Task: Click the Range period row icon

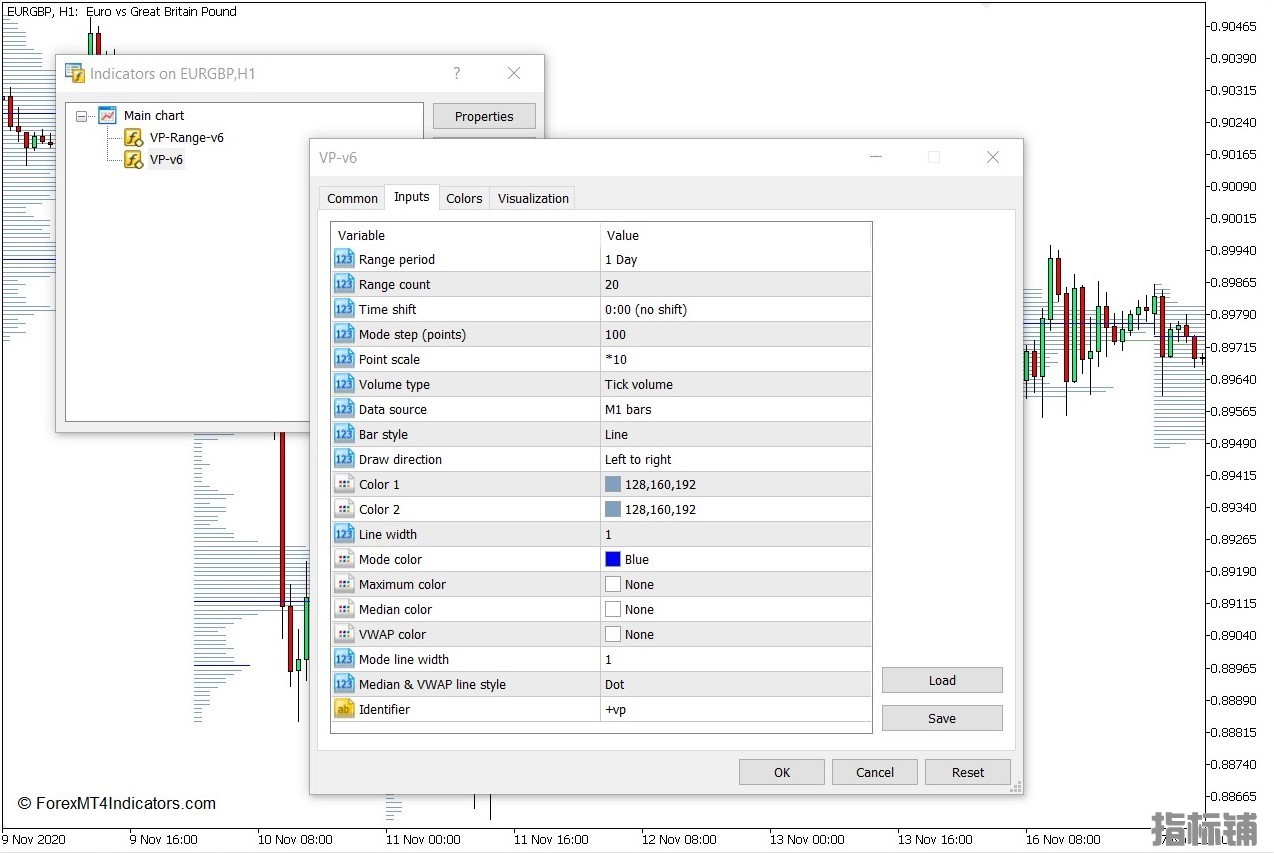Action: [344, 259]
